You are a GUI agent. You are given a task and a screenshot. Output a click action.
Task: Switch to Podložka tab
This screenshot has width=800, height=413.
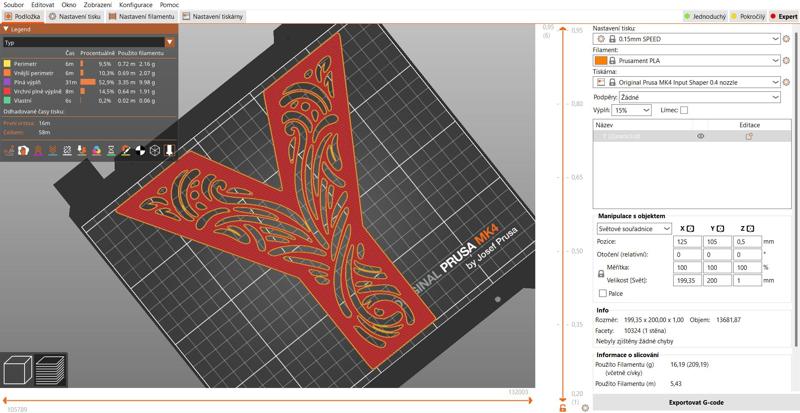click(x=22, y=17)
